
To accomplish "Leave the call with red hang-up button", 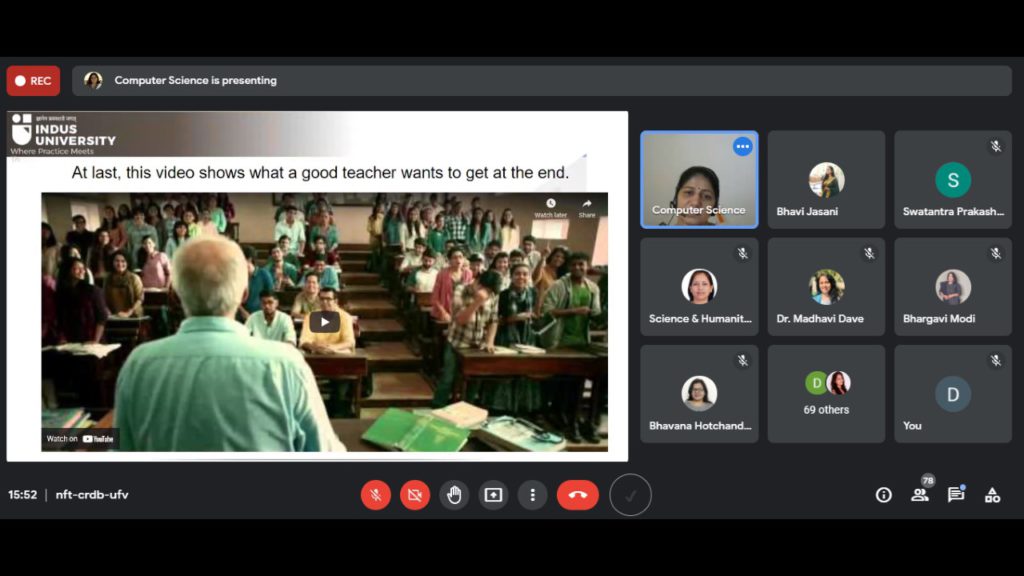I will click(x=577, y=495).
